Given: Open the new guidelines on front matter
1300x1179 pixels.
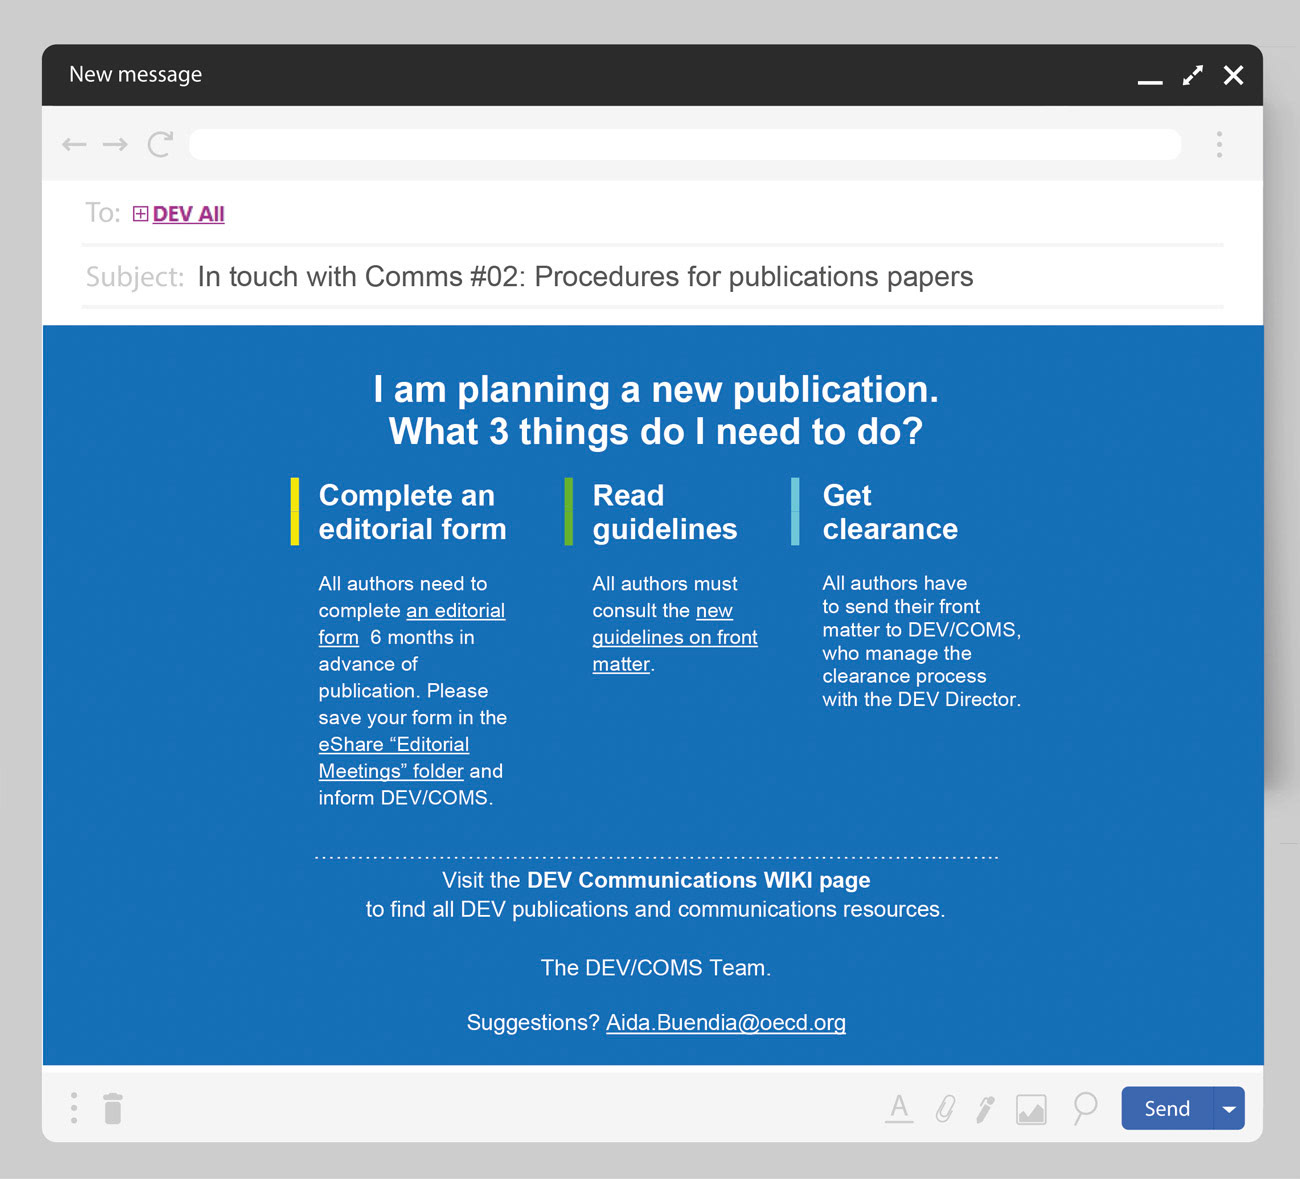Looking at the screenshot, I should (674, 637).
